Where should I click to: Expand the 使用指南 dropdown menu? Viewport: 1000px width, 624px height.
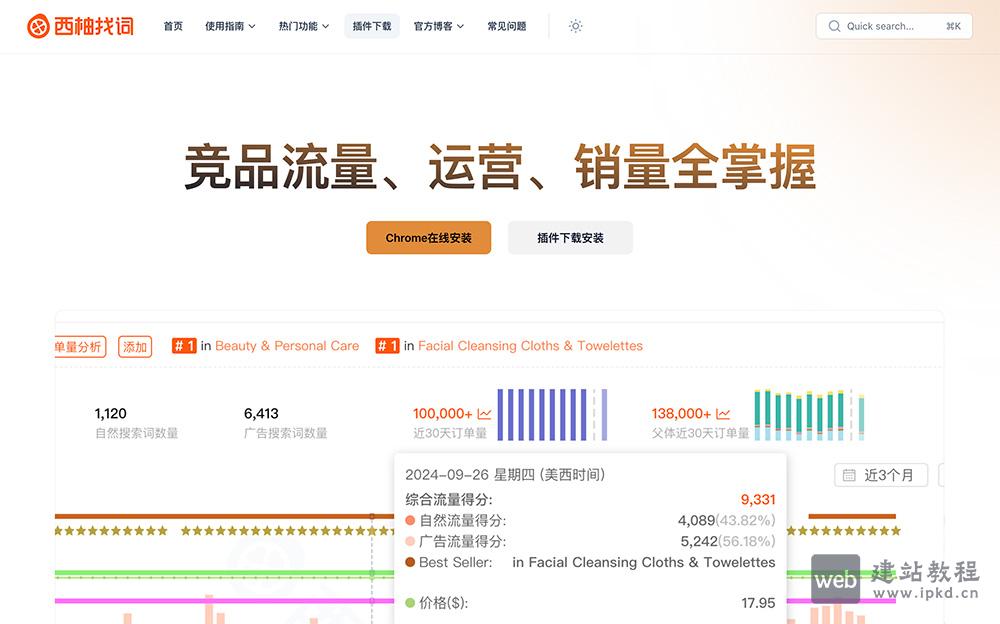[x=230, y=26]
